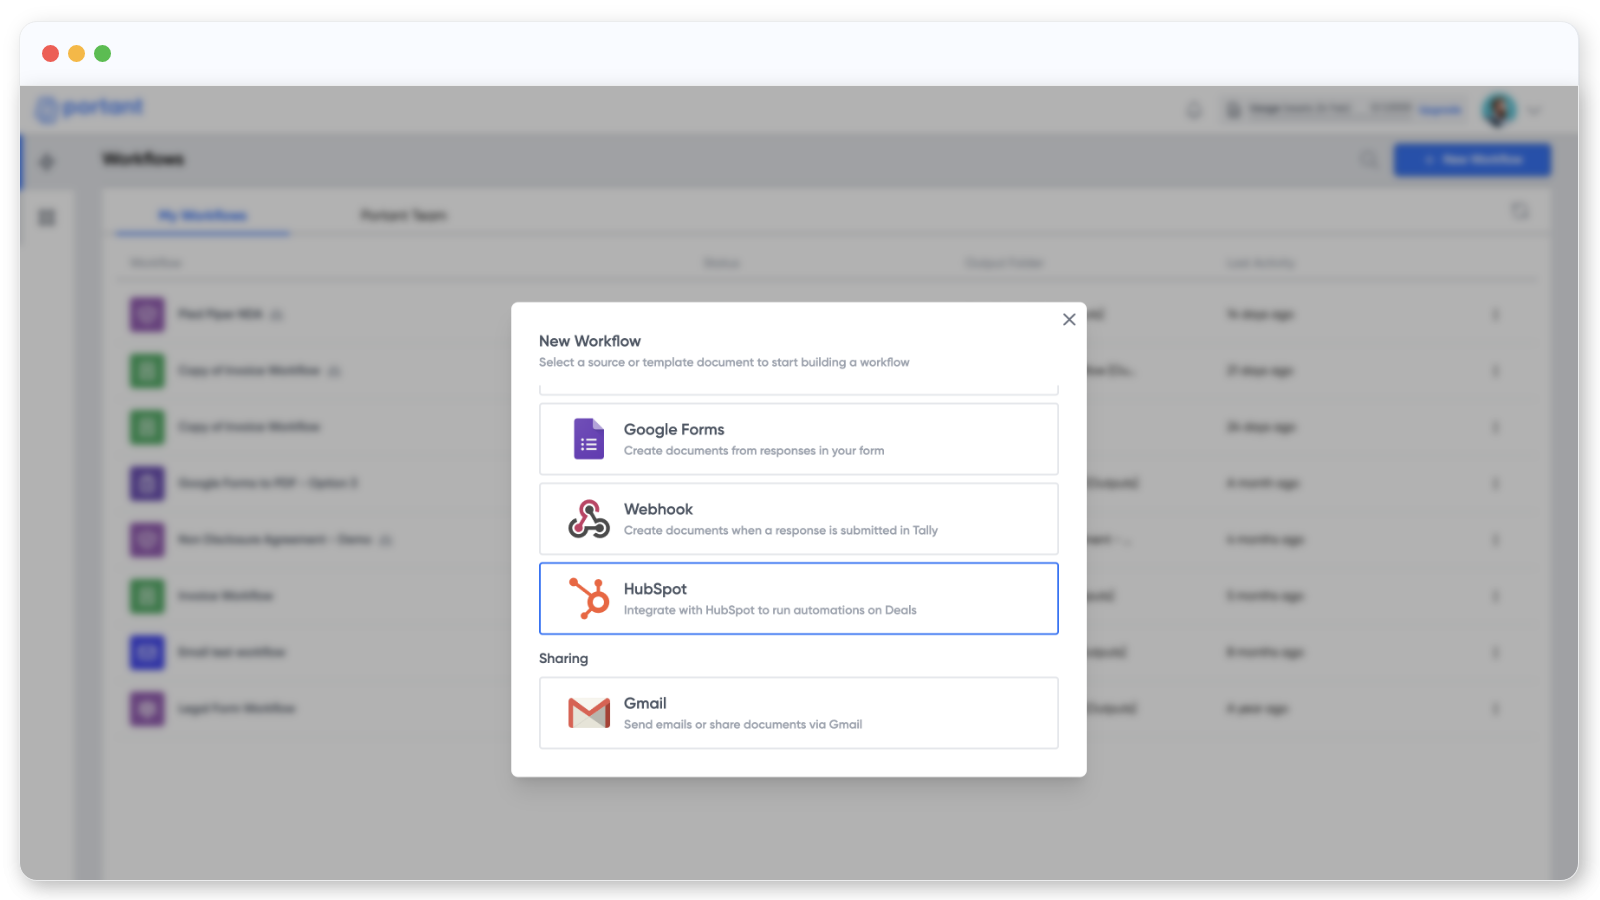Select the Google Forms source option

pyautogui.click(x=799, y=439)
